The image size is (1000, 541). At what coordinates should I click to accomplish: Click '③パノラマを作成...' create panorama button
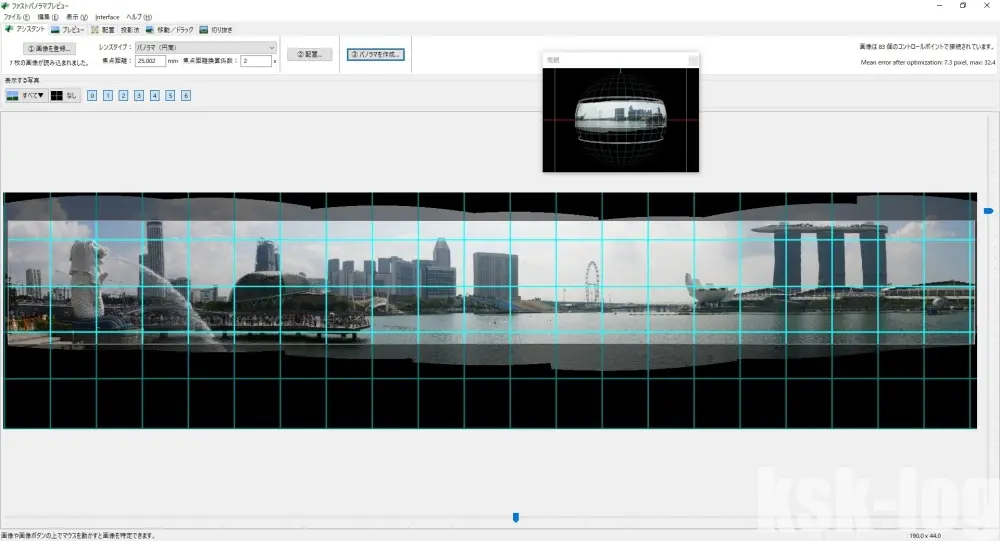click(x=376, y=54)
